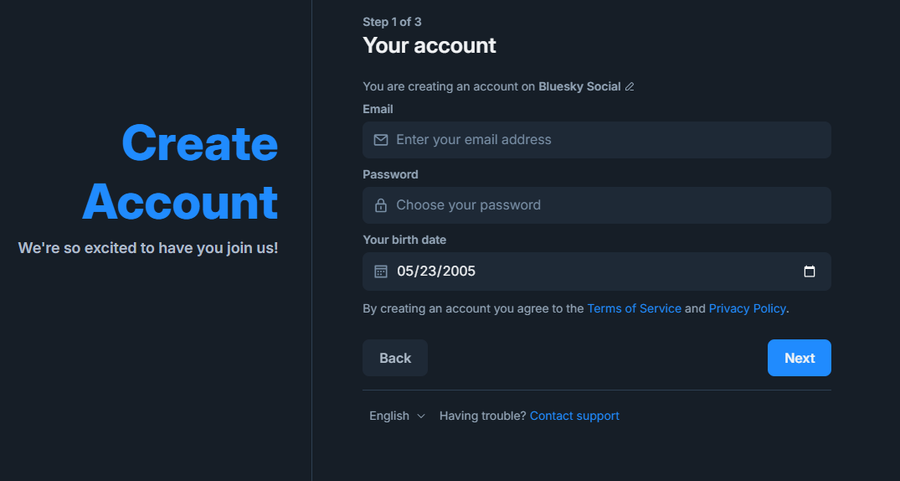Select the month segment '05' in the birth date
The image size is (900, 481).
point(405,271)
